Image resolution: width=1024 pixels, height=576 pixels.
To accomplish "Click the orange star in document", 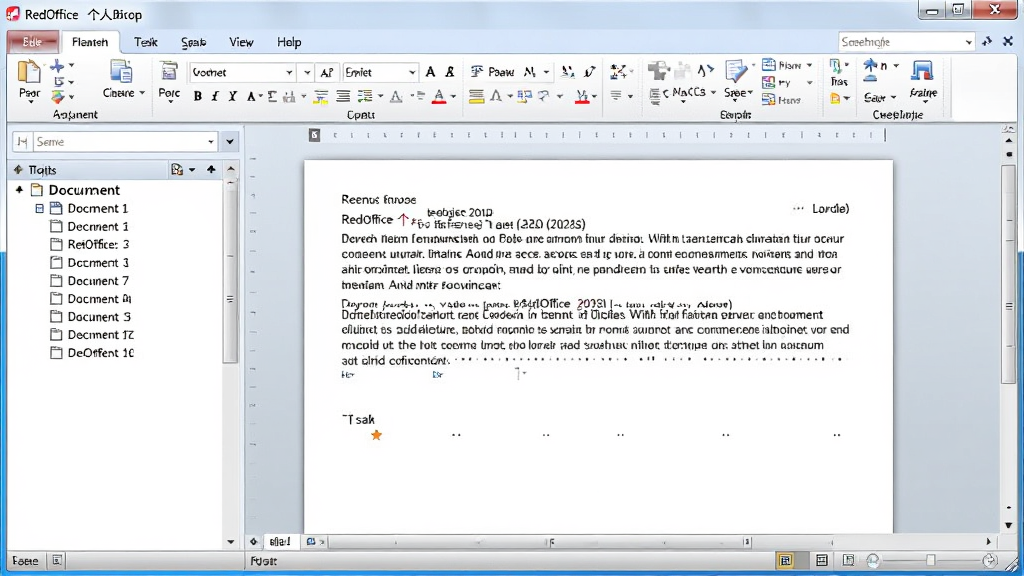I will coord(376,435).
